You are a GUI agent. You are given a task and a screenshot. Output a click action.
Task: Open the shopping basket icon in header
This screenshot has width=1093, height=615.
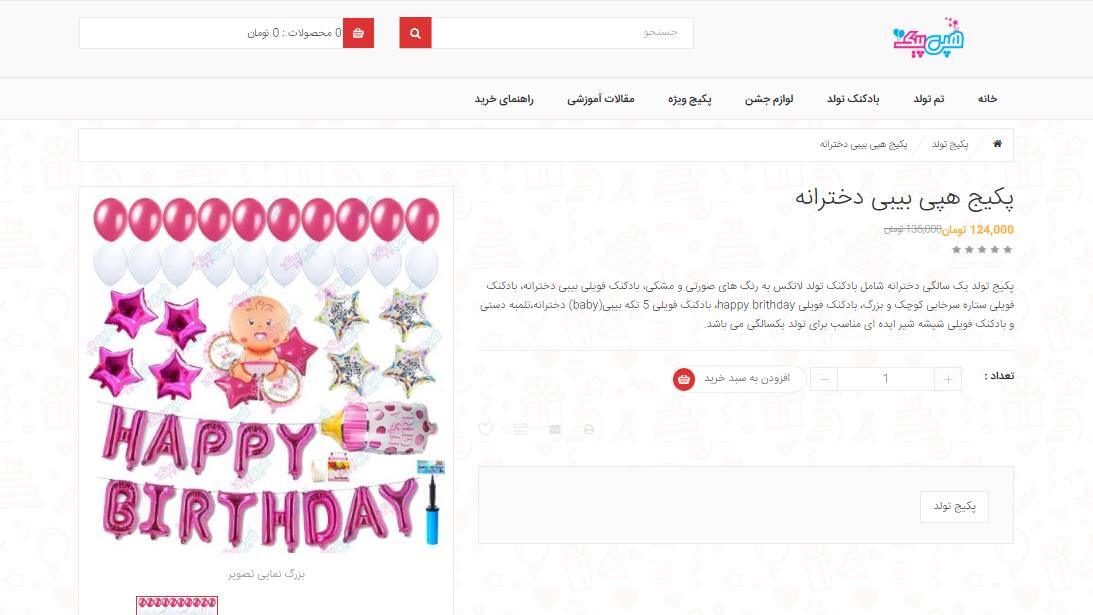[x=358, y=33]
